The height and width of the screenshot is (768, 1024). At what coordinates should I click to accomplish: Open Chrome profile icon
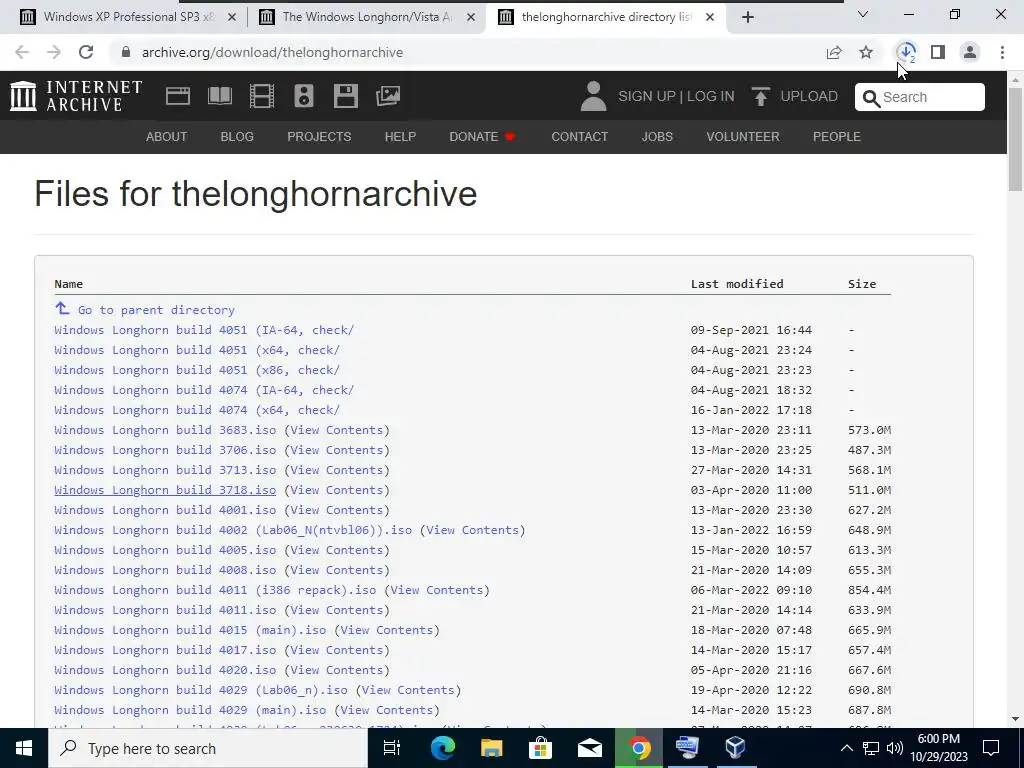[x=970, y=52]
